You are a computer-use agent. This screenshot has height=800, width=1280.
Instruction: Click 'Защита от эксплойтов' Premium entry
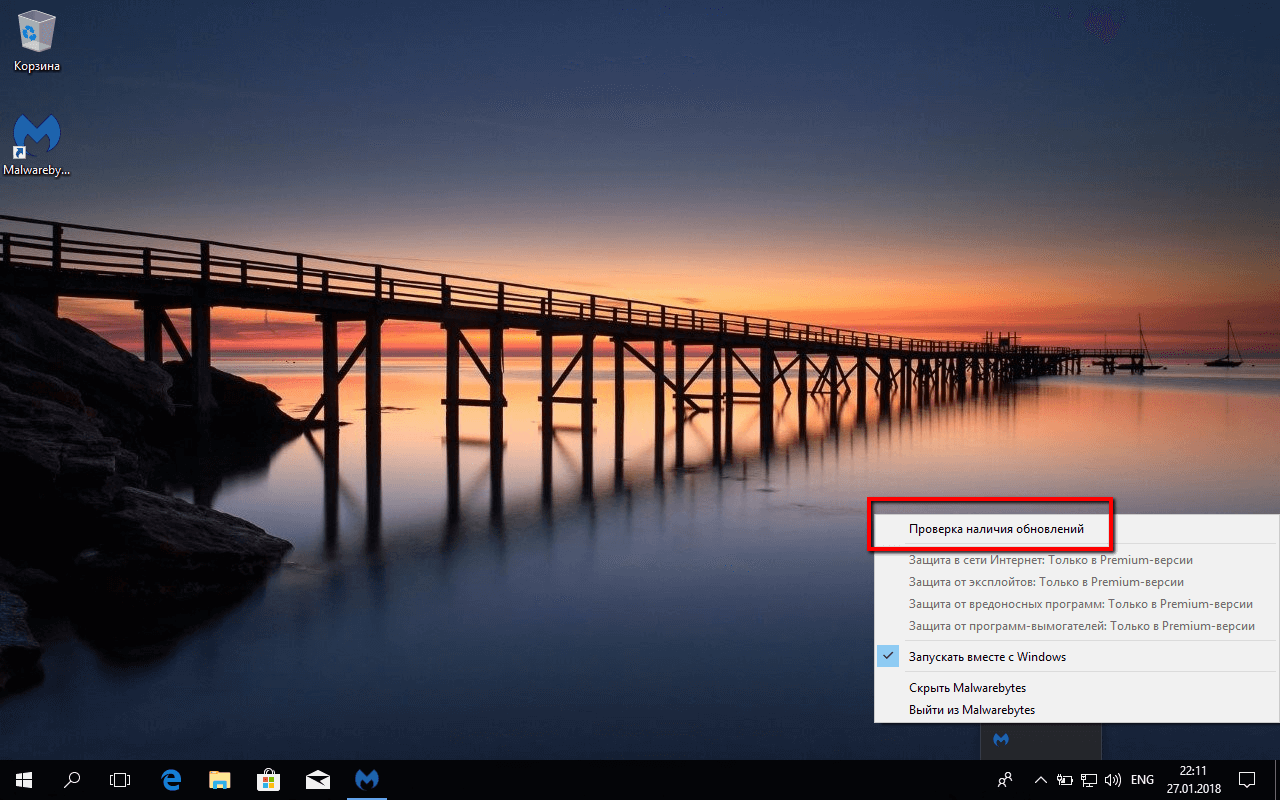(x=1077, y=582)
